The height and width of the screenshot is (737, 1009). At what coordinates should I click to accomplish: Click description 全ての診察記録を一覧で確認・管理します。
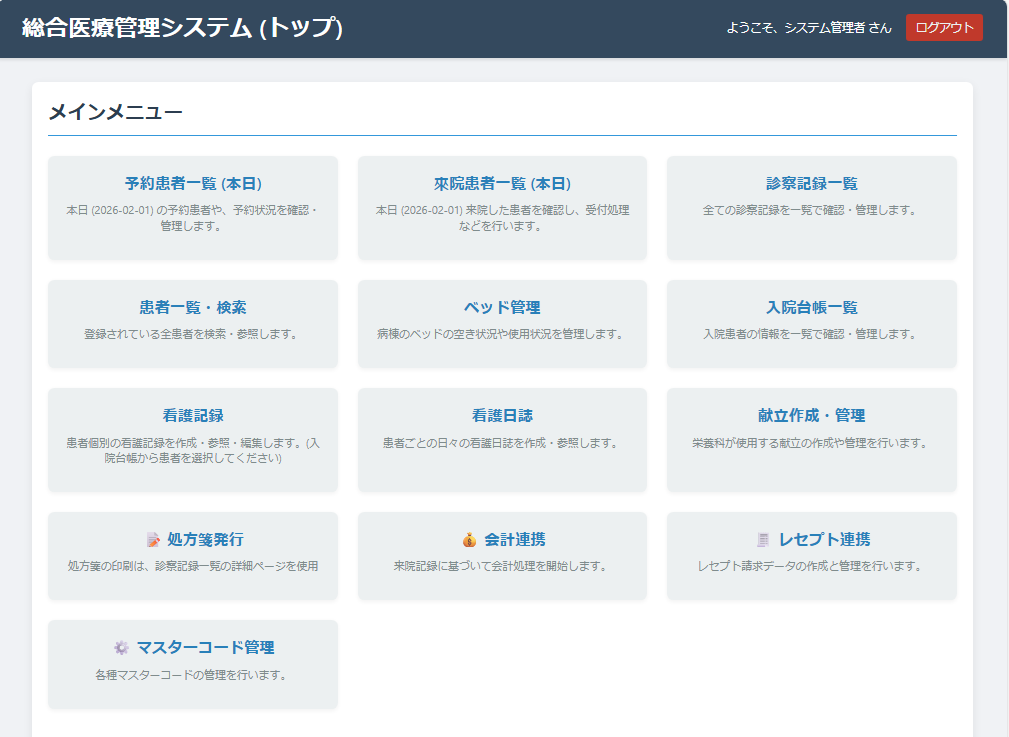tap(811, 210)
